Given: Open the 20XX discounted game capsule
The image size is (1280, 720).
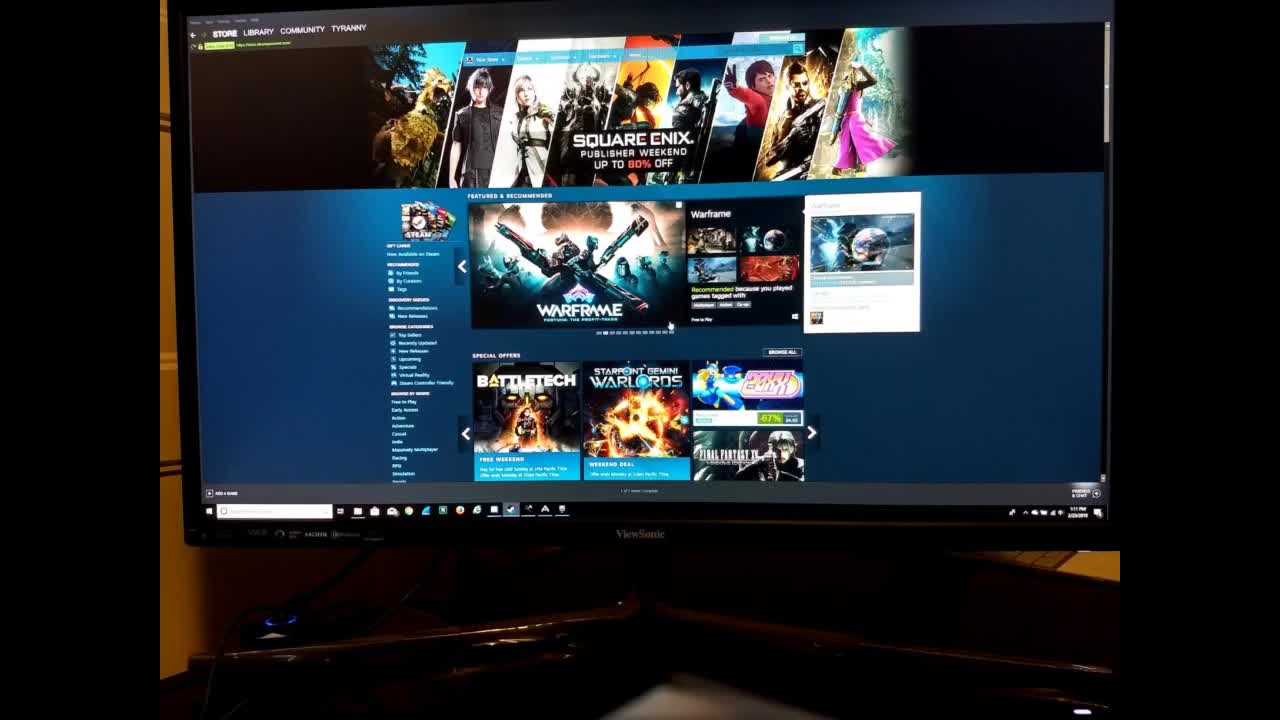Looking at the screenshot, I should 748,394.
